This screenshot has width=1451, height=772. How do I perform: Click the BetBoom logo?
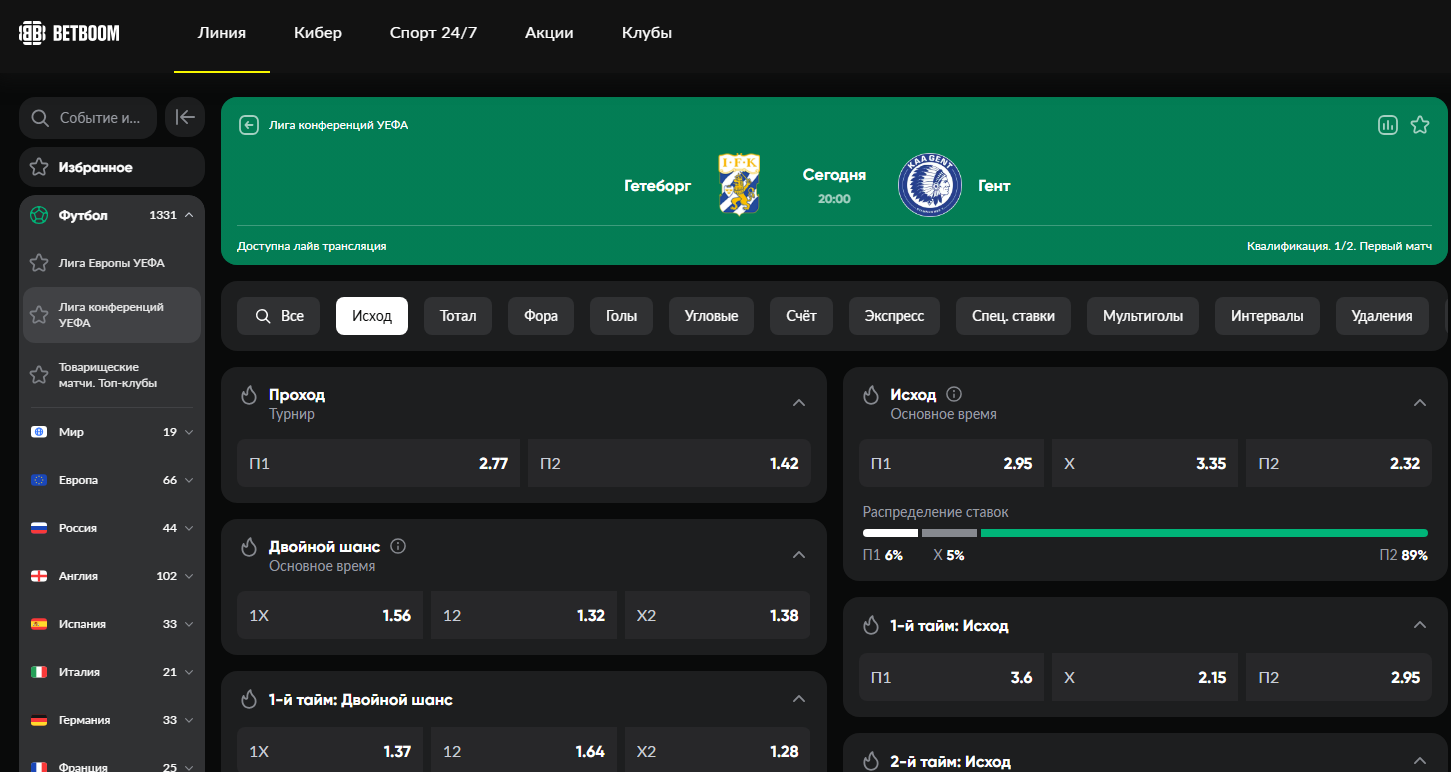pyautogui.click(x=70, y=33)
